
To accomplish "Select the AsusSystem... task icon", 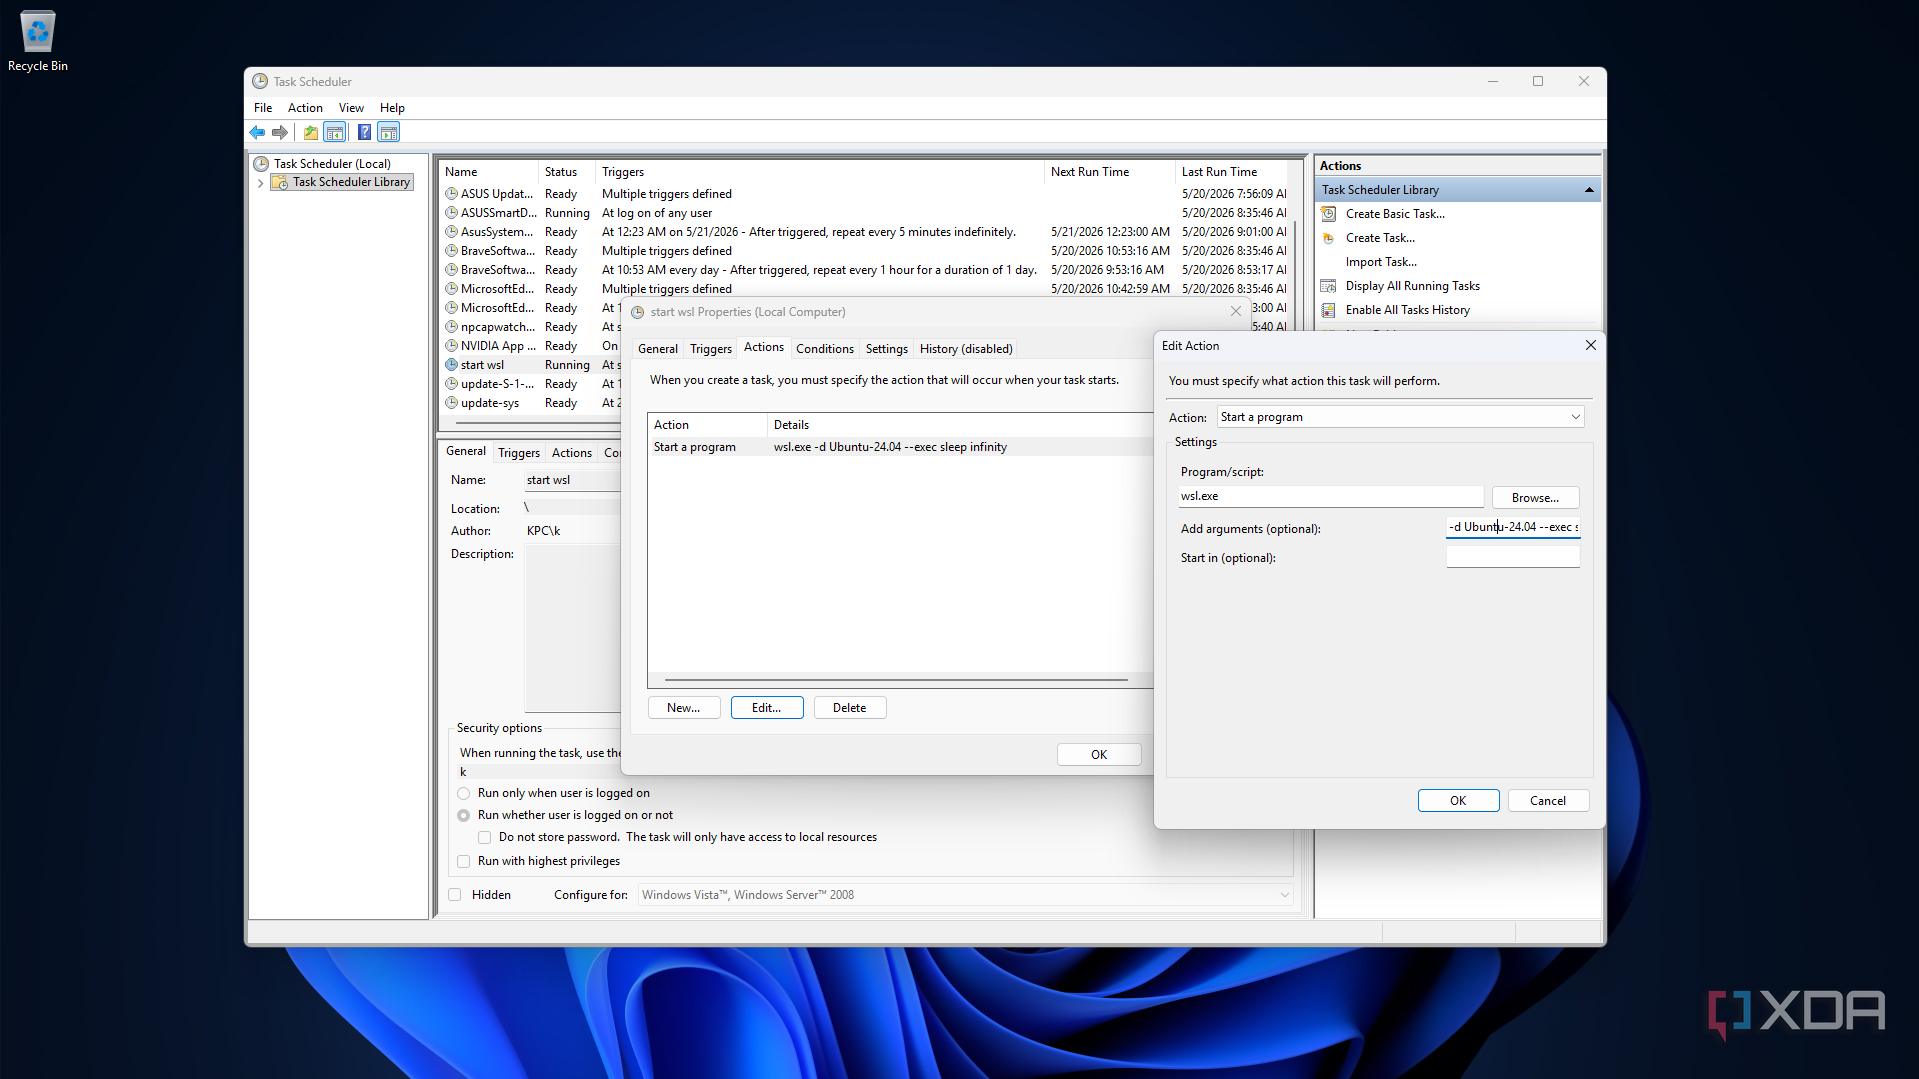I will point(452,232).
